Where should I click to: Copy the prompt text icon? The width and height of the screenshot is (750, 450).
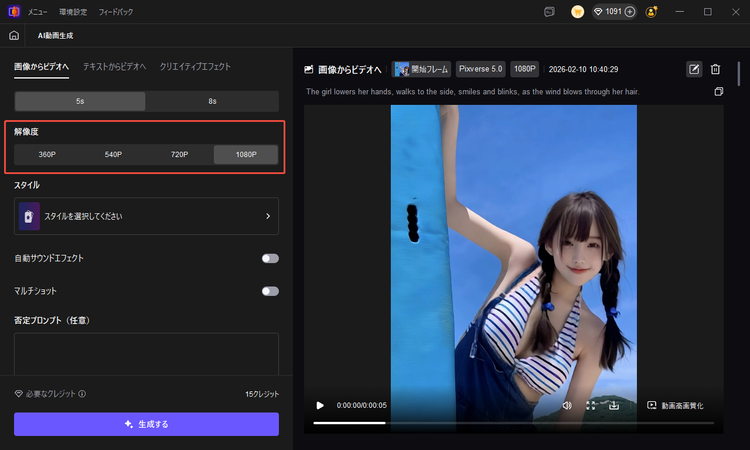pos(718,91)
